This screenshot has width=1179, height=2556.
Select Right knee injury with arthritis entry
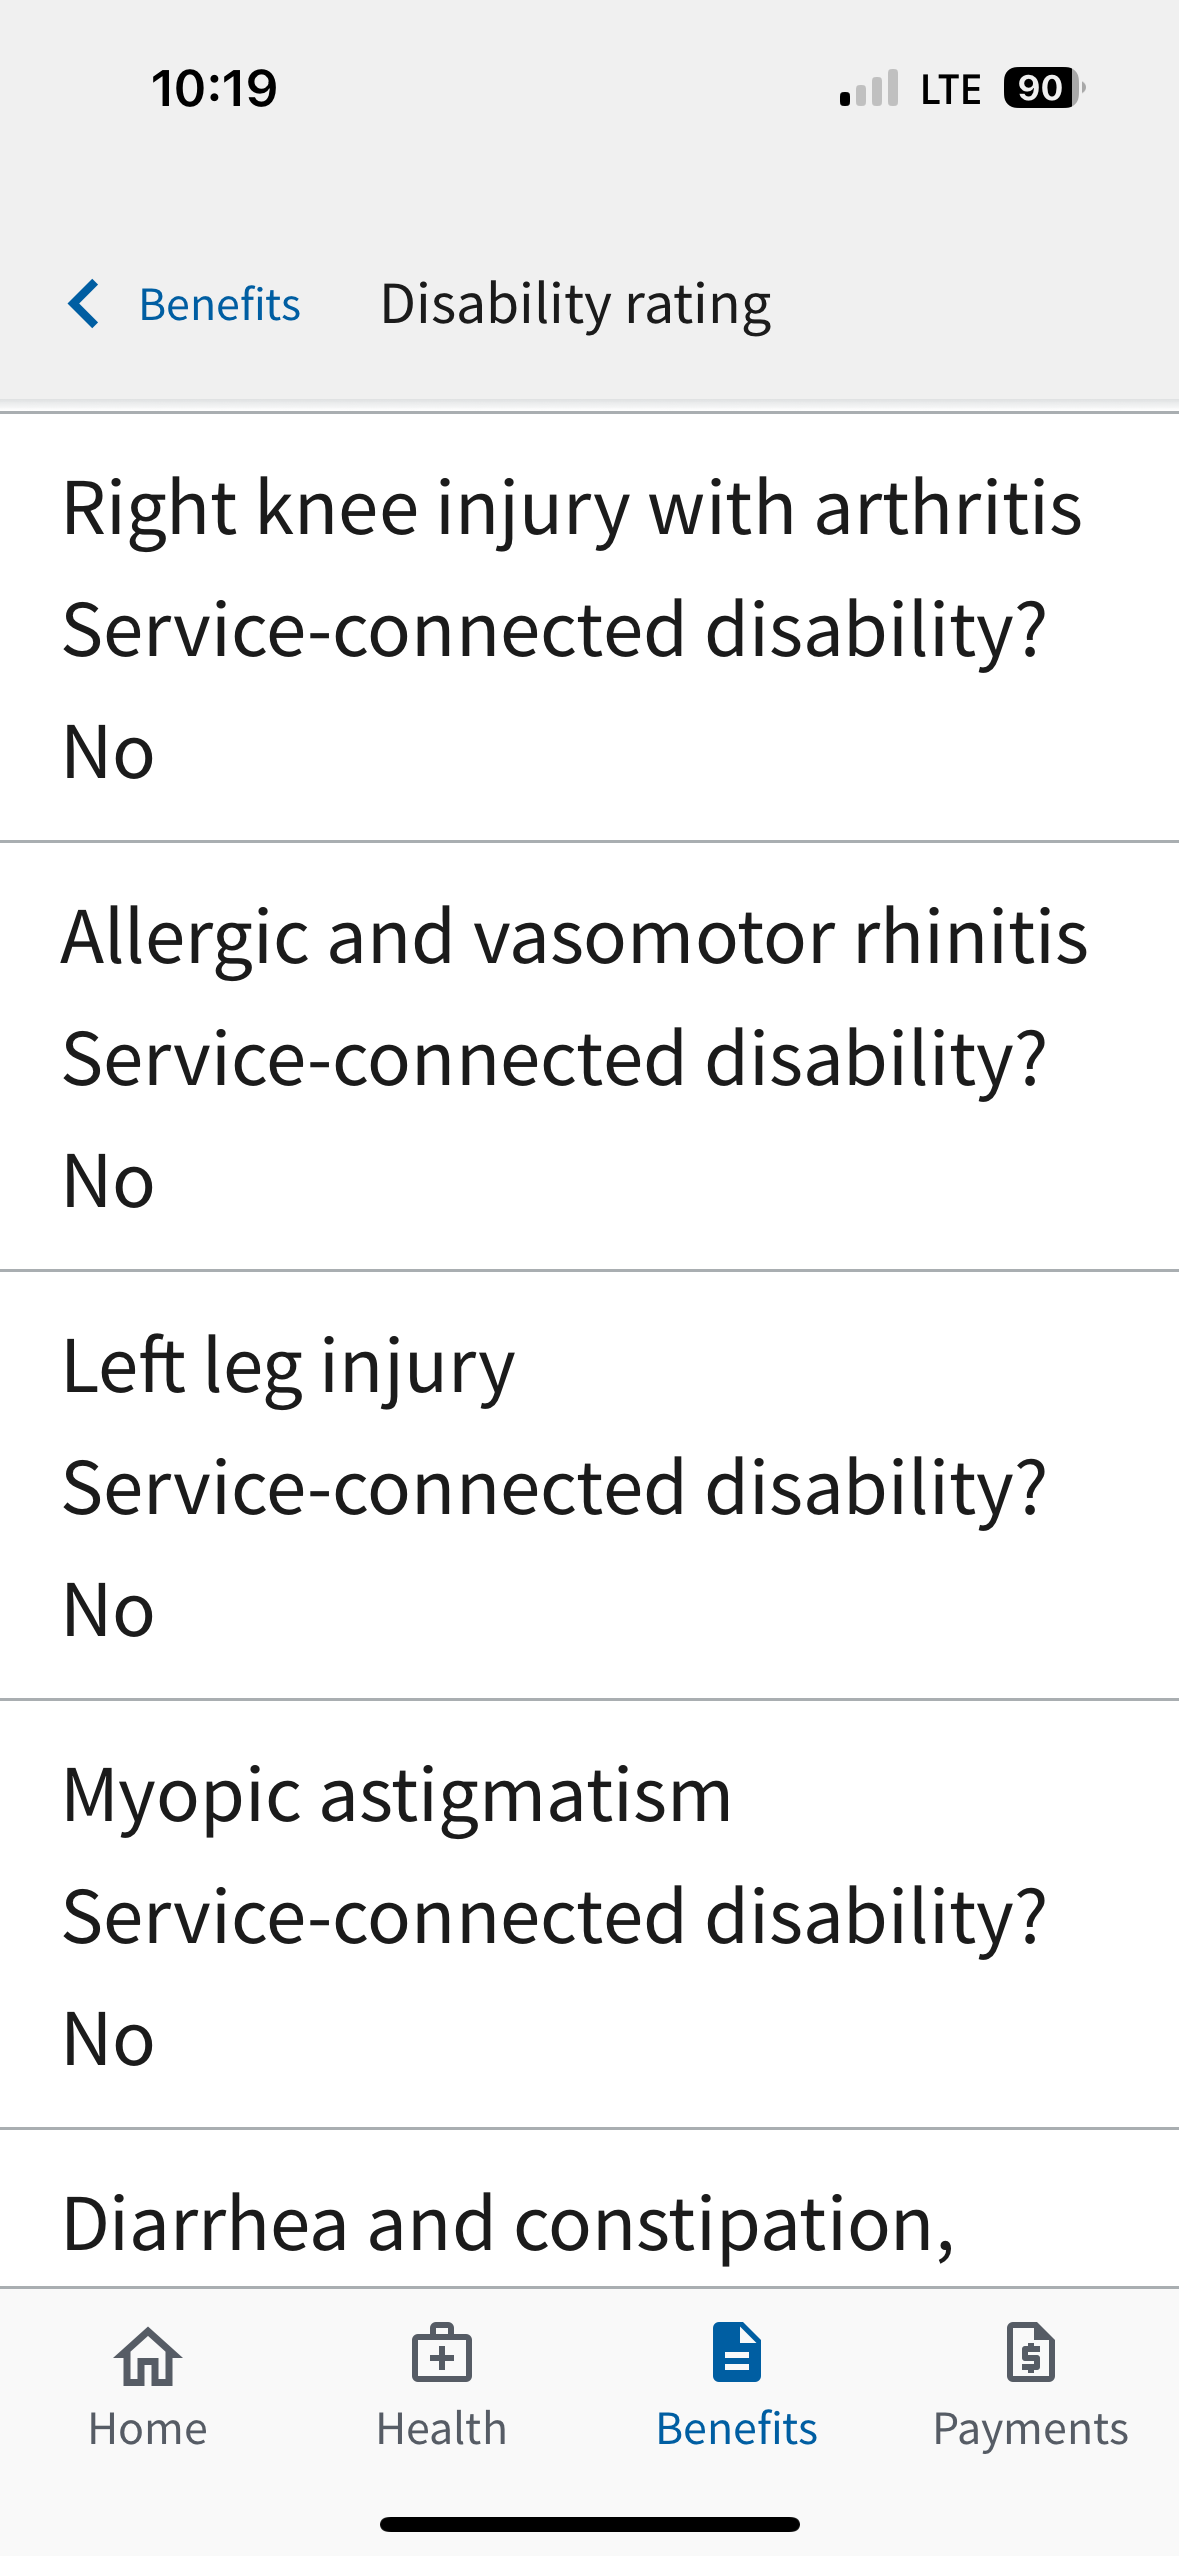coord(572,508)
